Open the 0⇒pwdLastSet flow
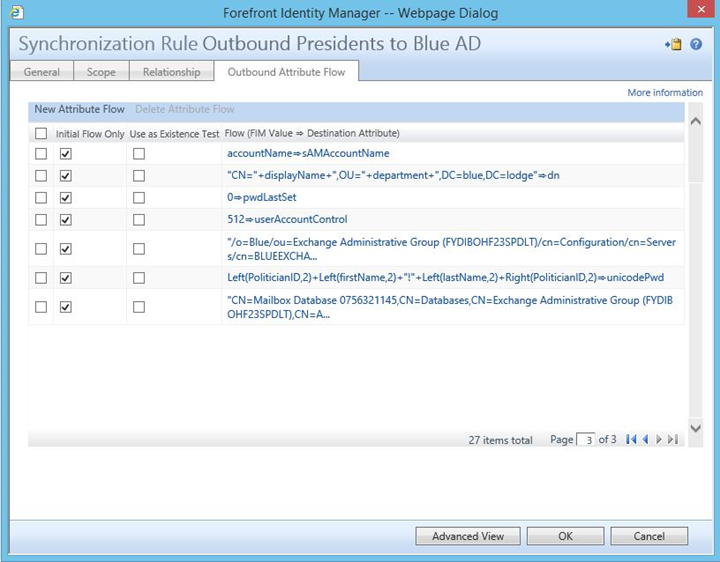This screenshot has height=562, width=720. point(262,197)
